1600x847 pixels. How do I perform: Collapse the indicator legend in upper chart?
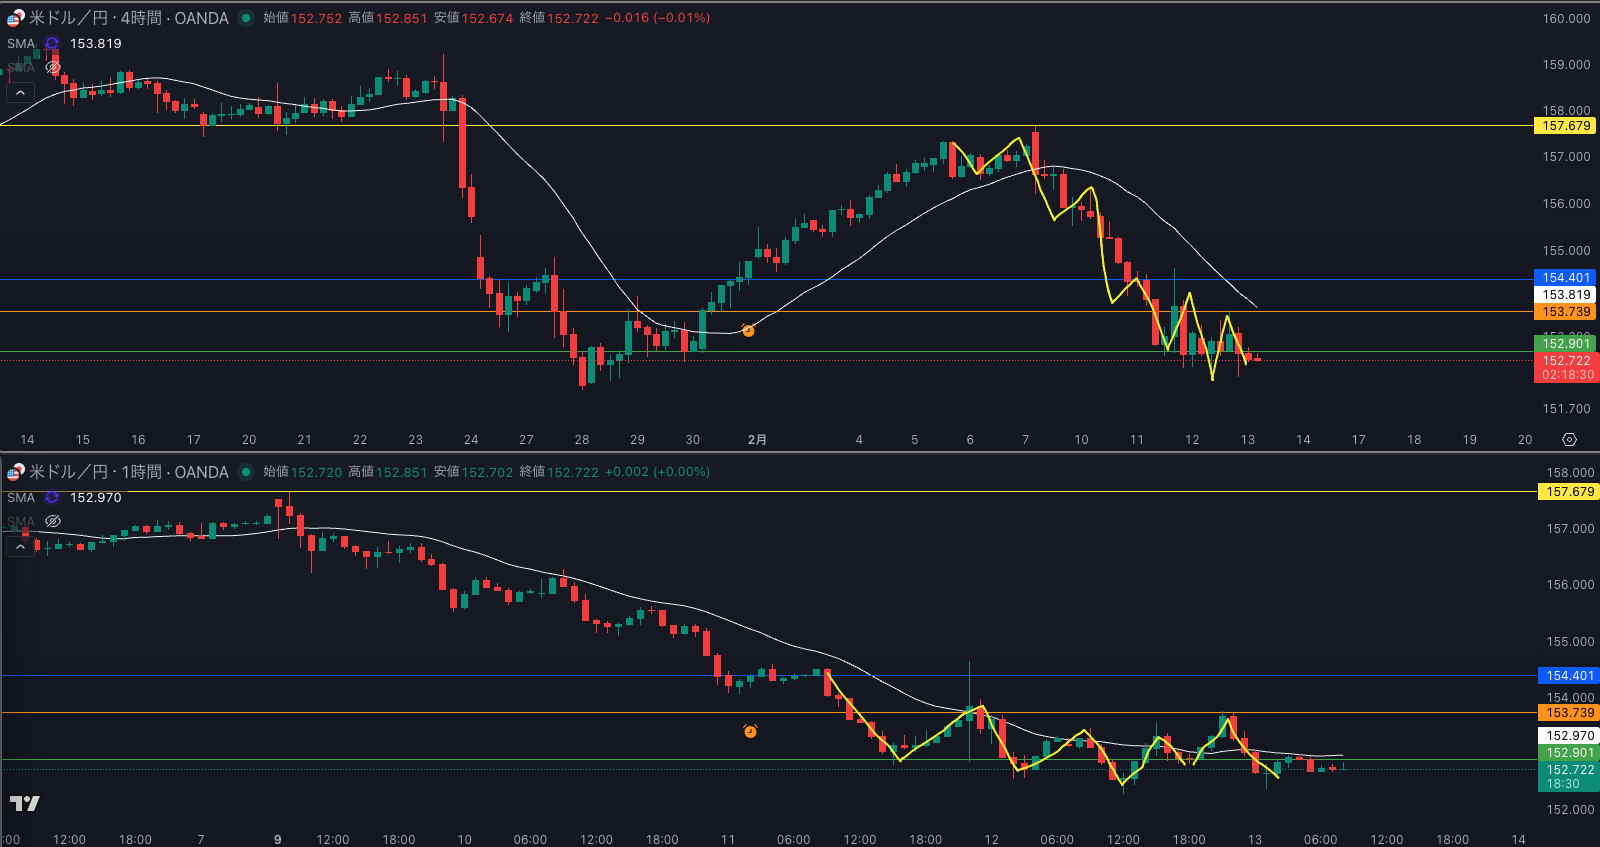[20, 93]
